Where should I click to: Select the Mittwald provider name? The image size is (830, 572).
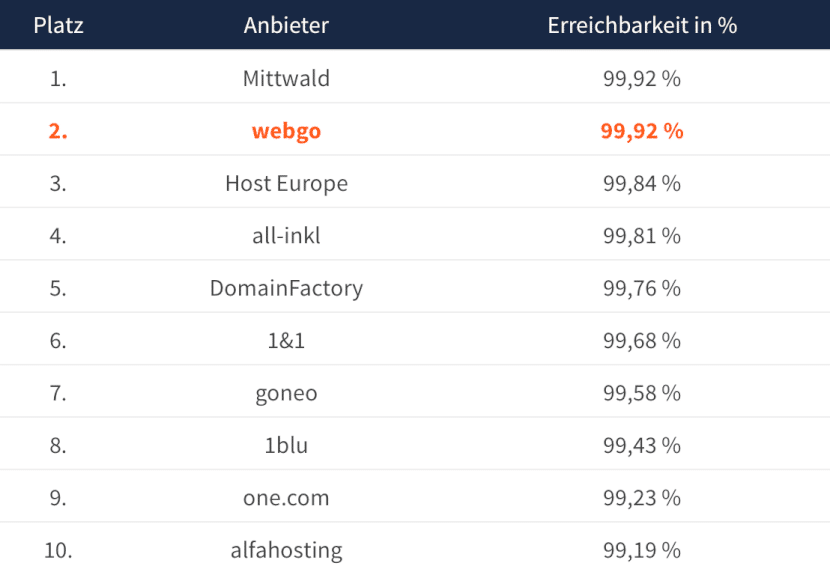286,78
